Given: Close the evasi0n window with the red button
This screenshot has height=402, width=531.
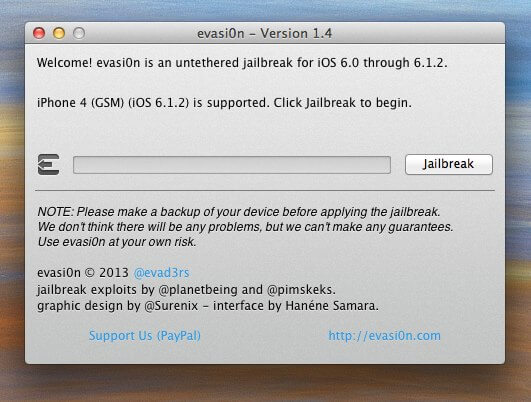Looking at the screenshot, I should pos(39,33).
